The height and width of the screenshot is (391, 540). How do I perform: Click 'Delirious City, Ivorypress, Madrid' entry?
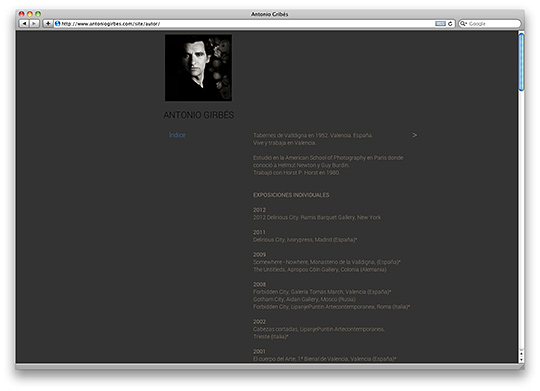click(x=305, y=240)
